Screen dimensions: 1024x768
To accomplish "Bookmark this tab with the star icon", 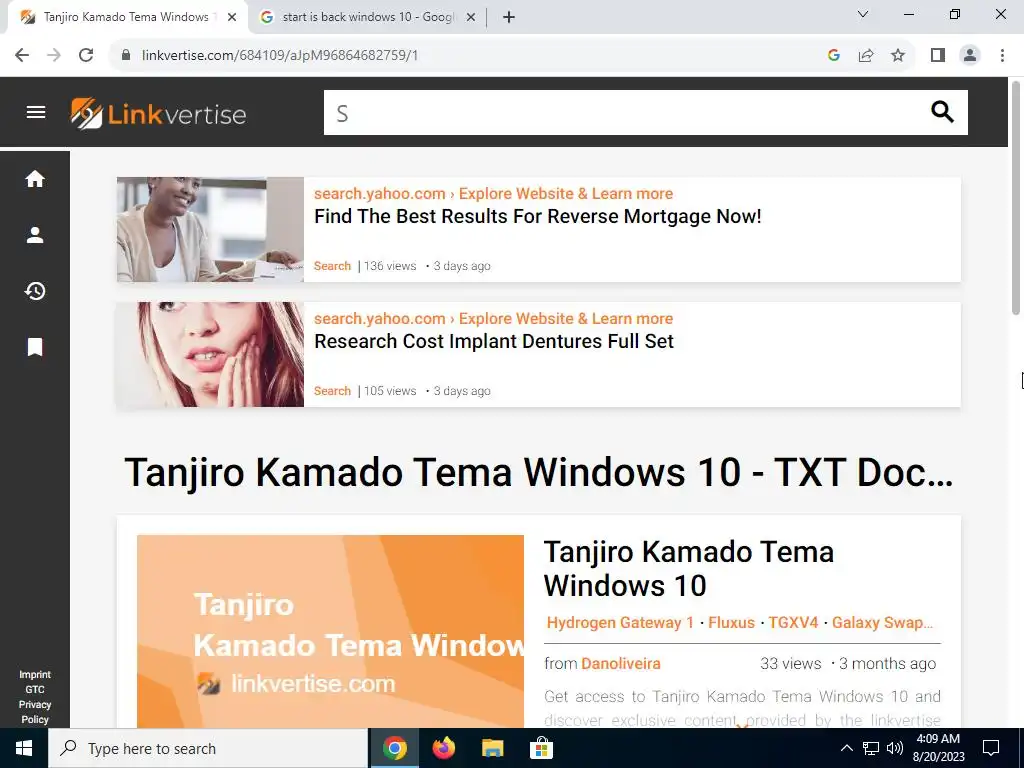I will click(x=898, y=55).
